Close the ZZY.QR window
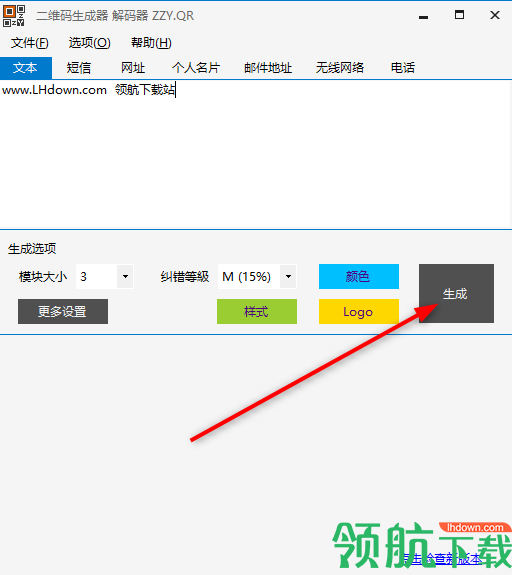Screen dimensions: 512x575 (495, 15)
